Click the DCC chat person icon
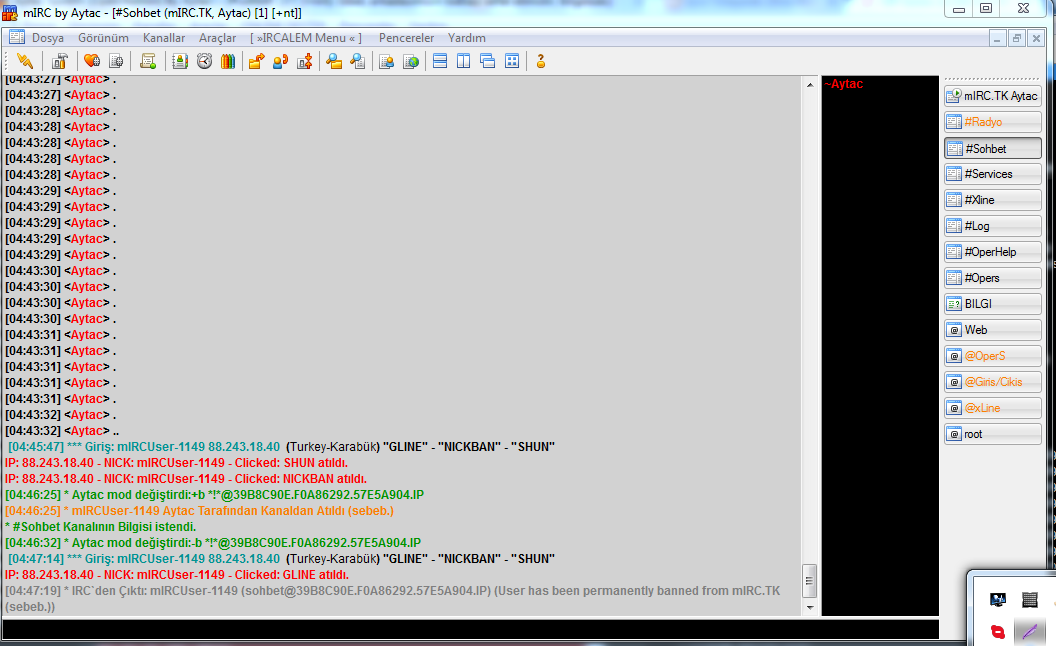This screenshot has width=1056, height=646. [280, 61]
